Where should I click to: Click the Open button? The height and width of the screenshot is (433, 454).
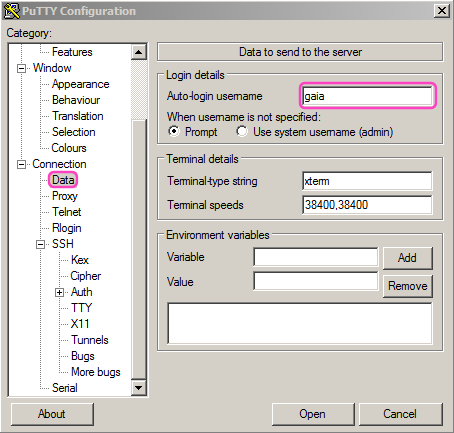click(313, 414)
